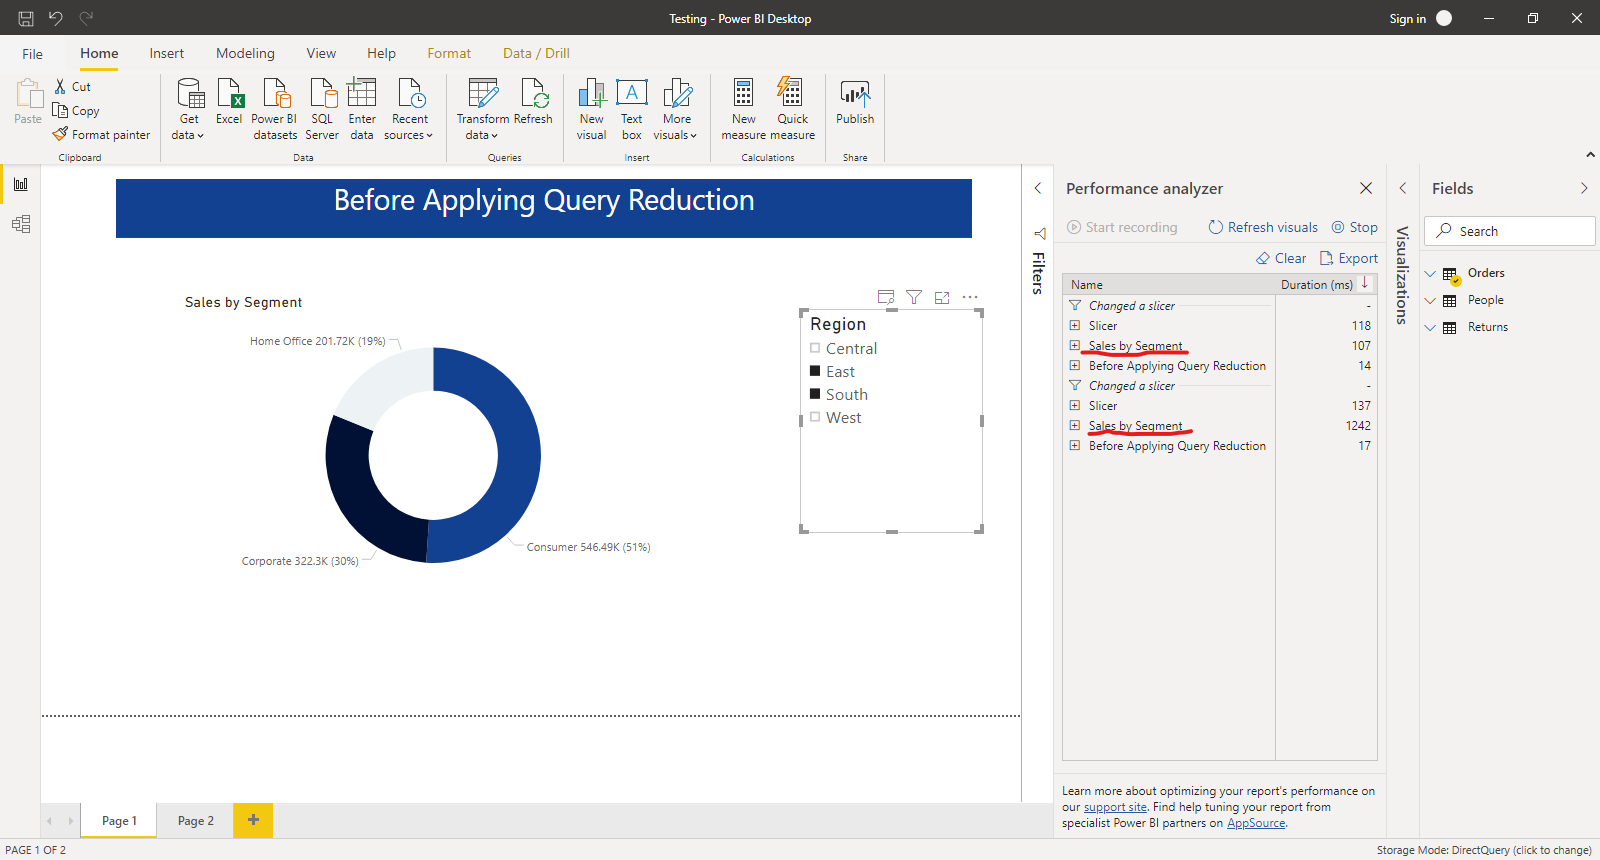Click the Storage Mode DirectQuery status
The height and width of the screenshot is (860, 1600).
[1484, 850]
